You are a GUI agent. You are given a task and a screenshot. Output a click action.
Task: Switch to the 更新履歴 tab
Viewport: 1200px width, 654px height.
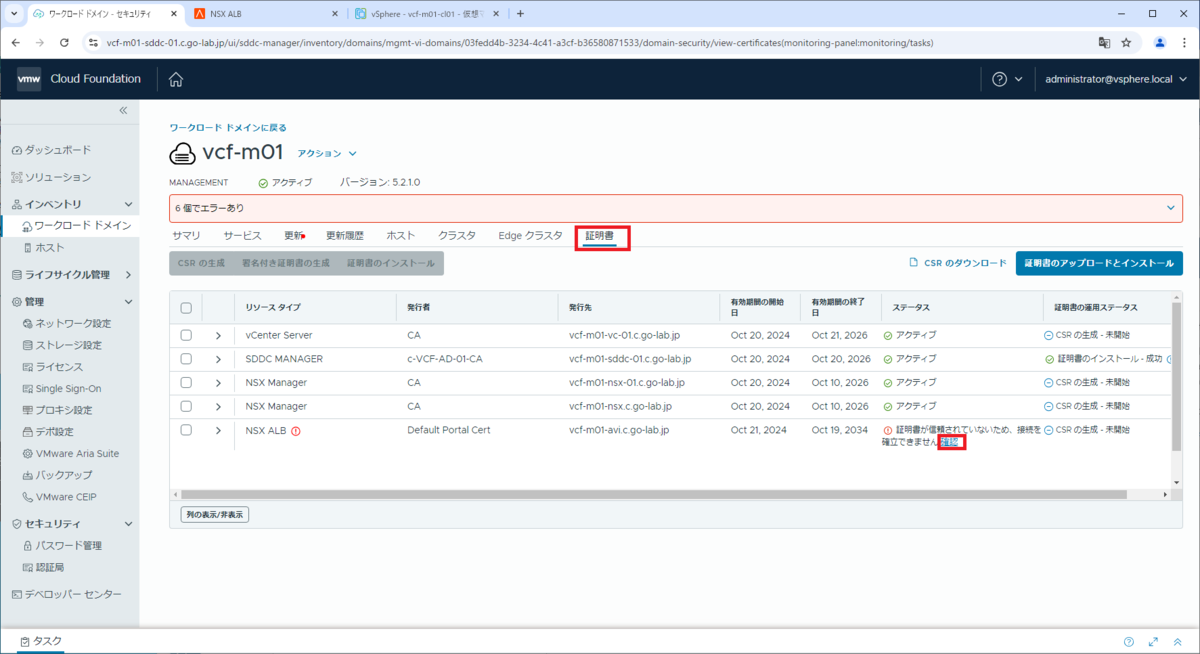[x=345, y=236]
